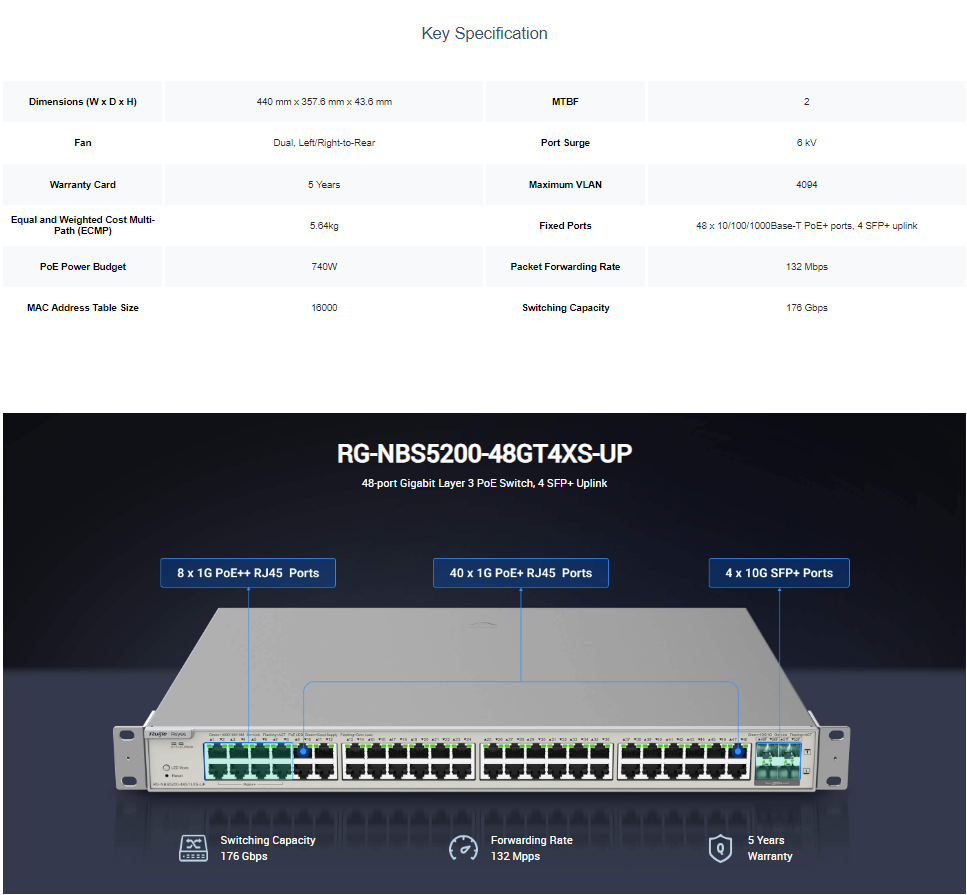Image resolution: width=967 pixels, height=895 pixels.
Task: Click the 'Port Surge' label
Action: point(566,142)
